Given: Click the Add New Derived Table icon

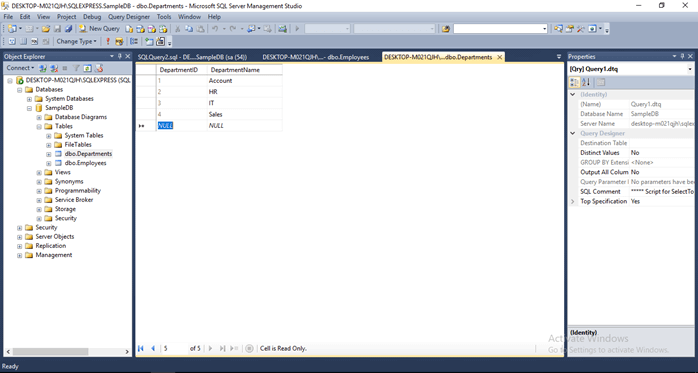Looking at the screenshot, I should (x=160, y=41).
